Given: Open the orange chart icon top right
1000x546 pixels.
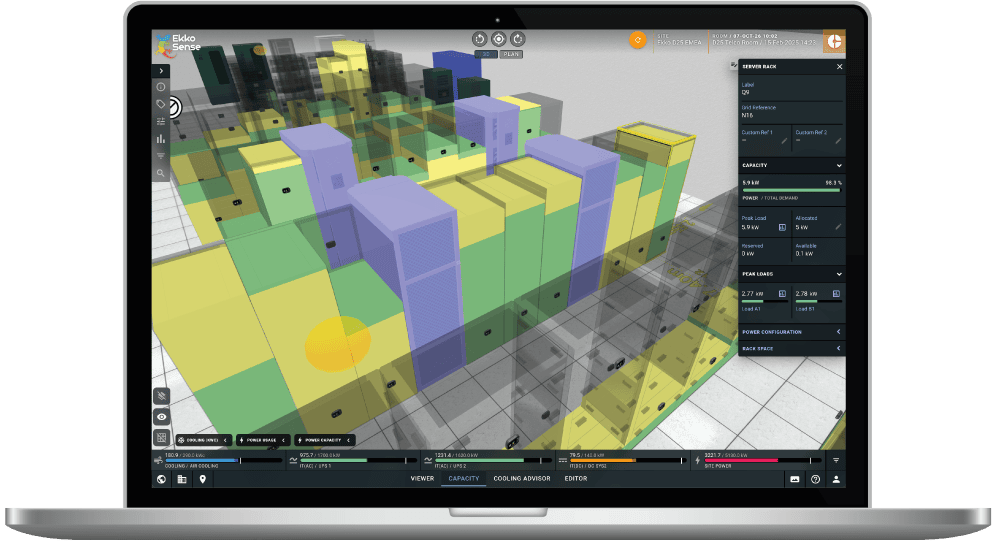Looking at the screenshot, I should coord(834,41).
